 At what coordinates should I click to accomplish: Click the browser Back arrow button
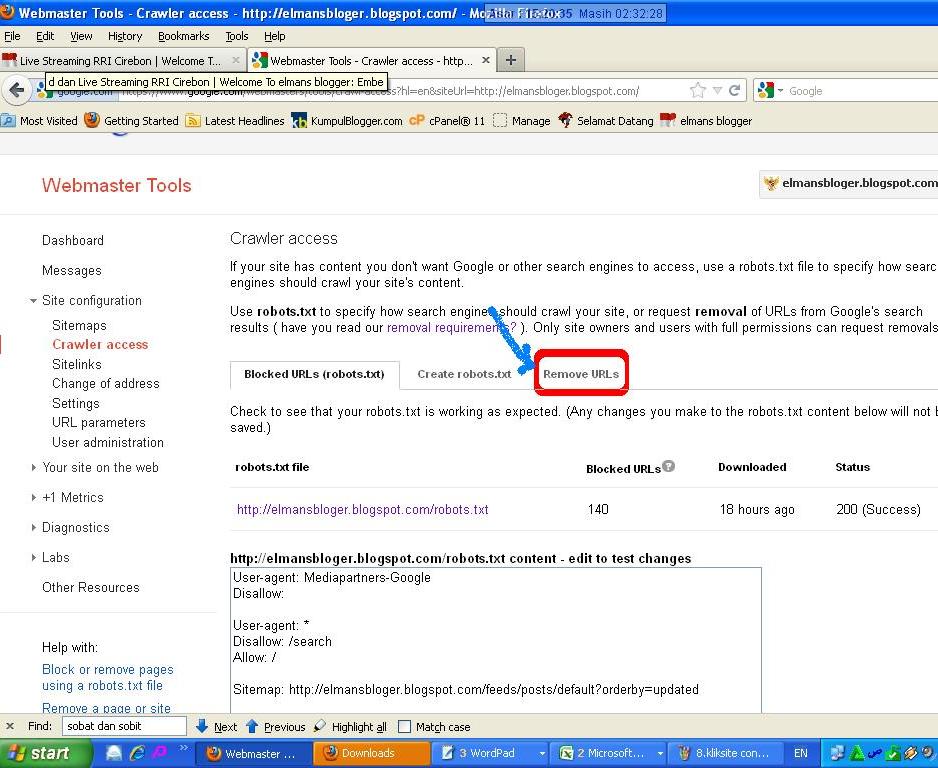[x=17, y=90]
